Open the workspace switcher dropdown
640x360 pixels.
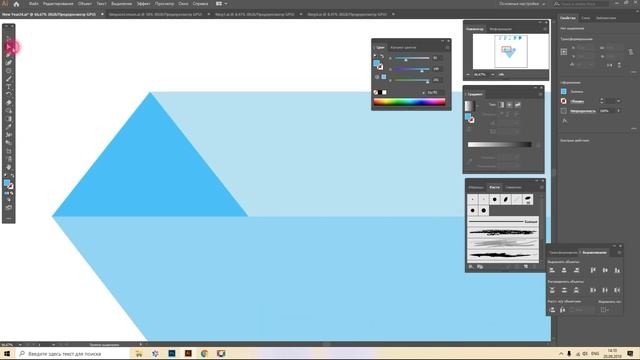click(x=522, y=4)
